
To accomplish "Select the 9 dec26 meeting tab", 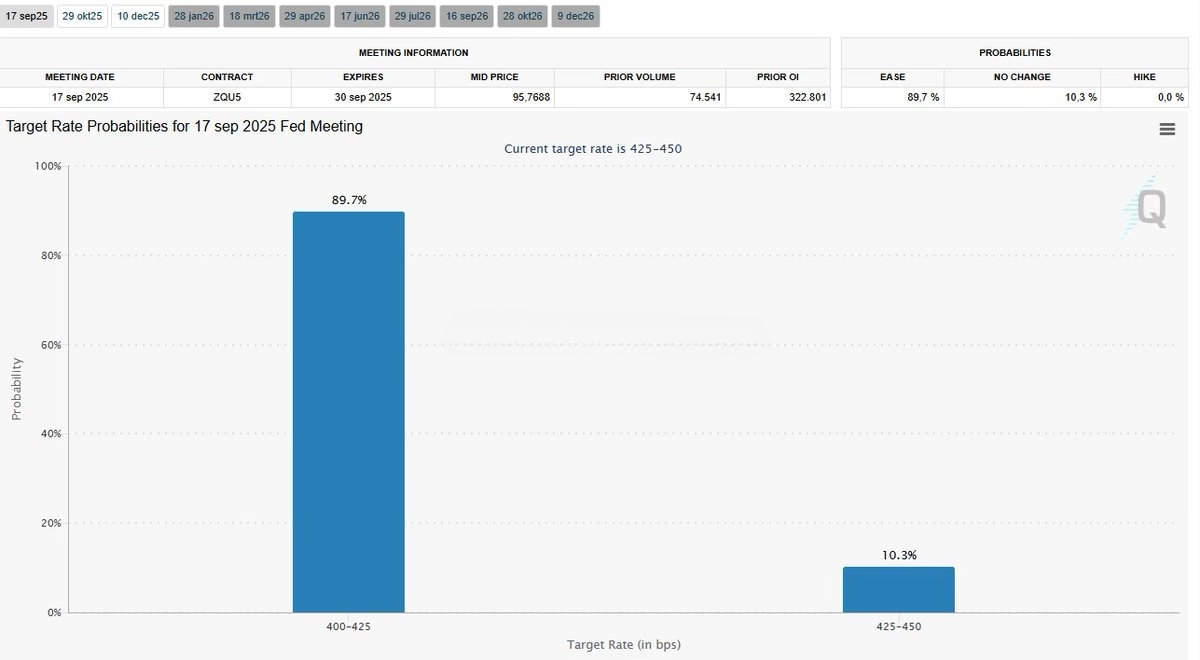I will 576,16.
